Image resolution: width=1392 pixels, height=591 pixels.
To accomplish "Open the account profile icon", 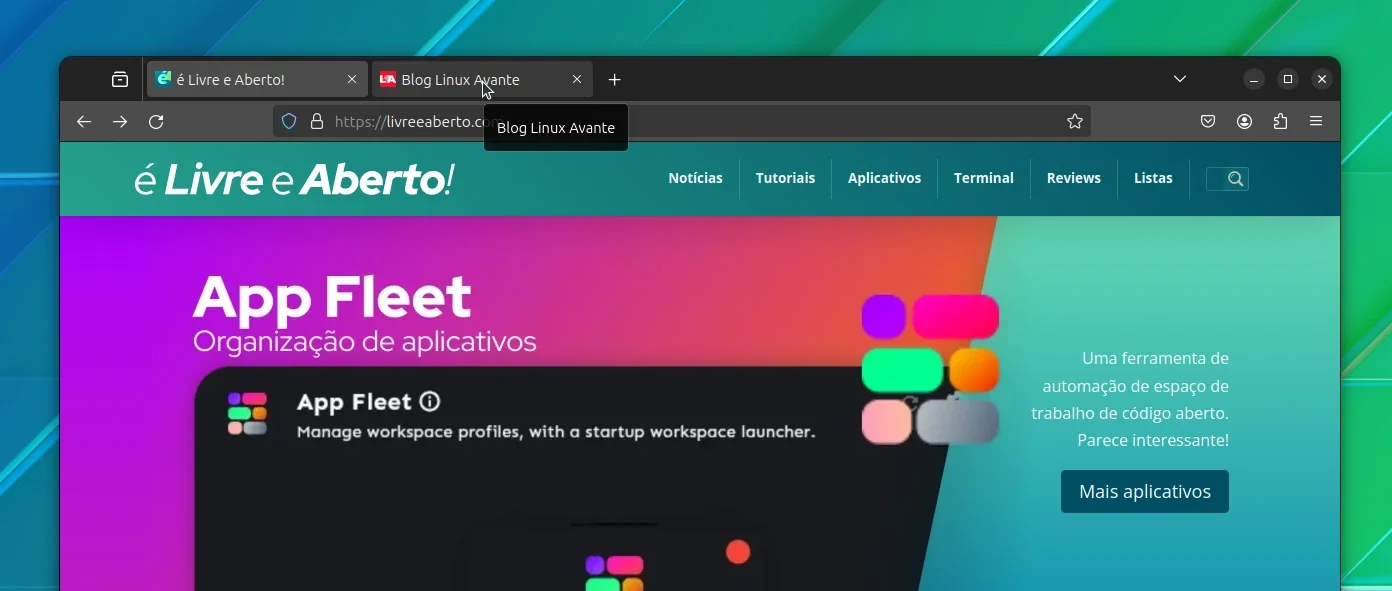I will [1244, 121].
